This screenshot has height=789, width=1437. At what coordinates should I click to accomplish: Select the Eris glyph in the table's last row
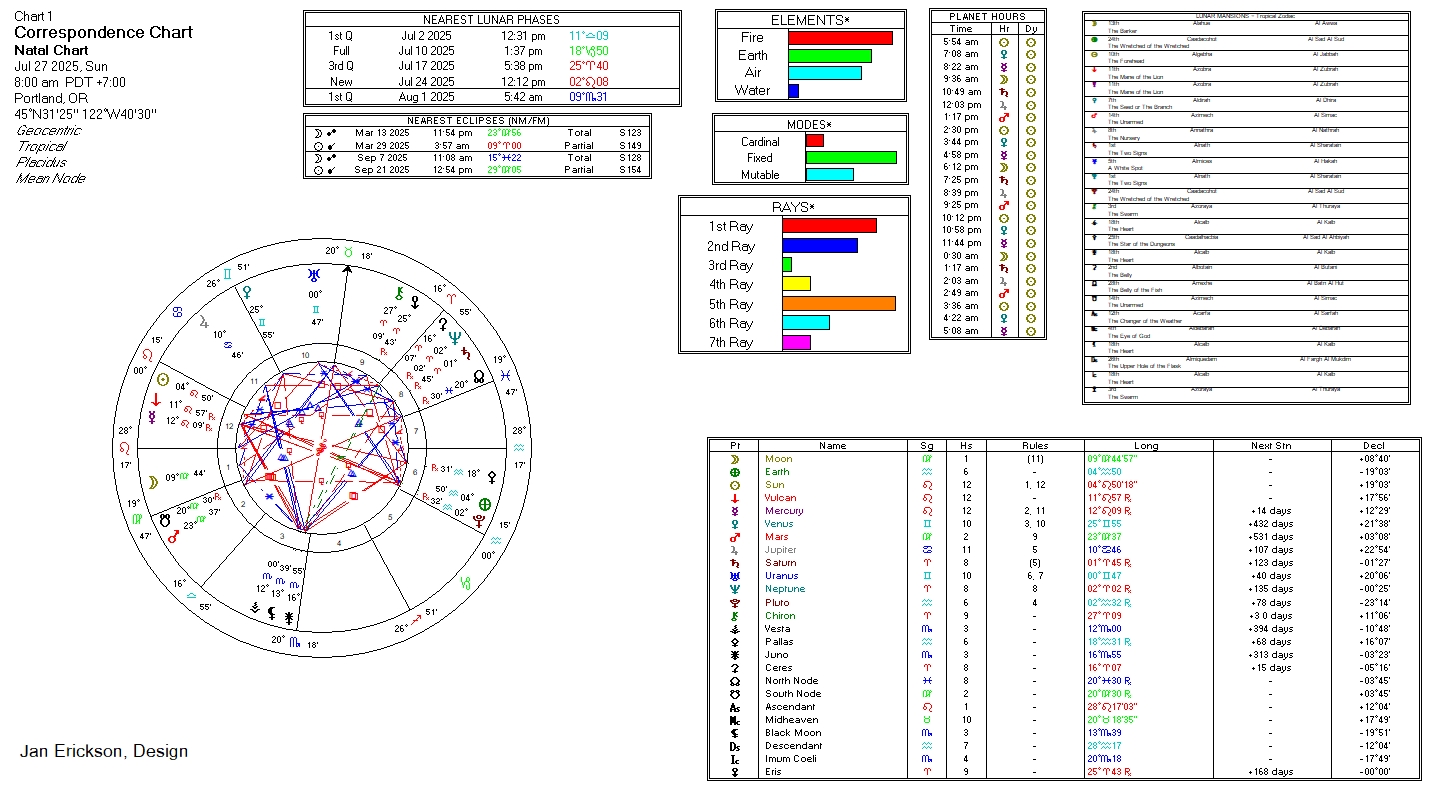click(735, 771)
